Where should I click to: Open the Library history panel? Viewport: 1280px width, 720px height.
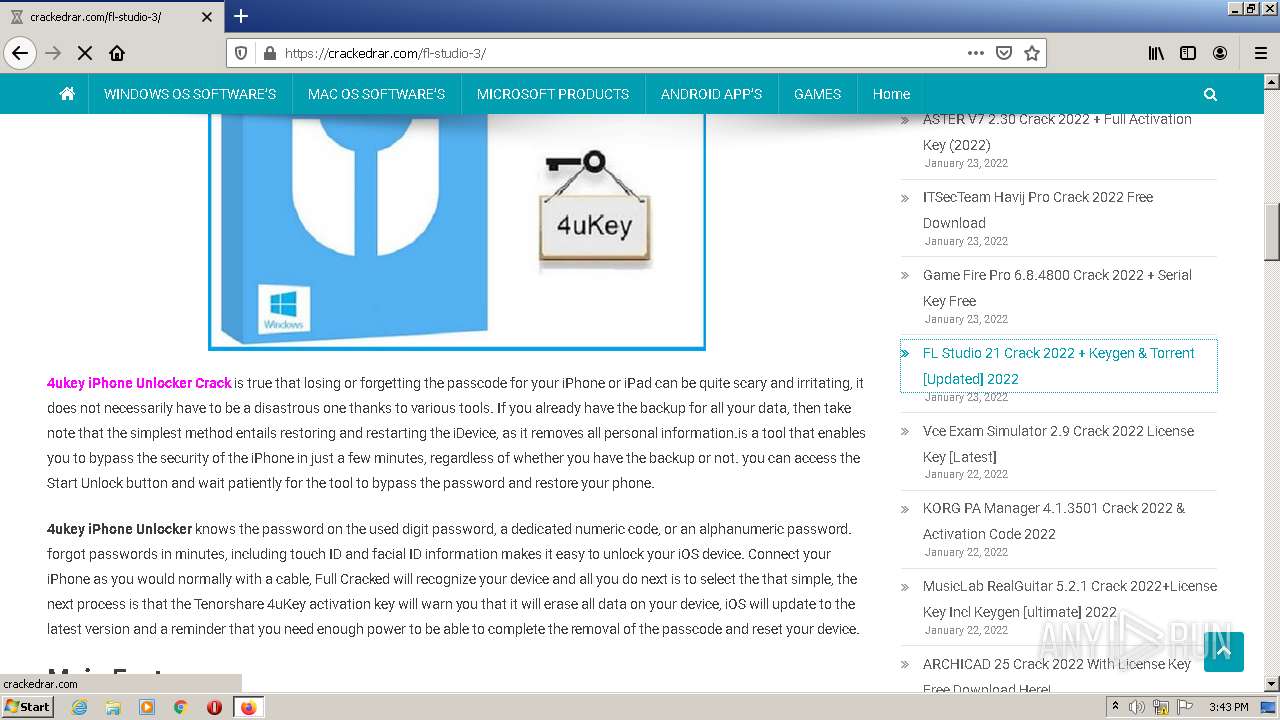[1156, 53]
